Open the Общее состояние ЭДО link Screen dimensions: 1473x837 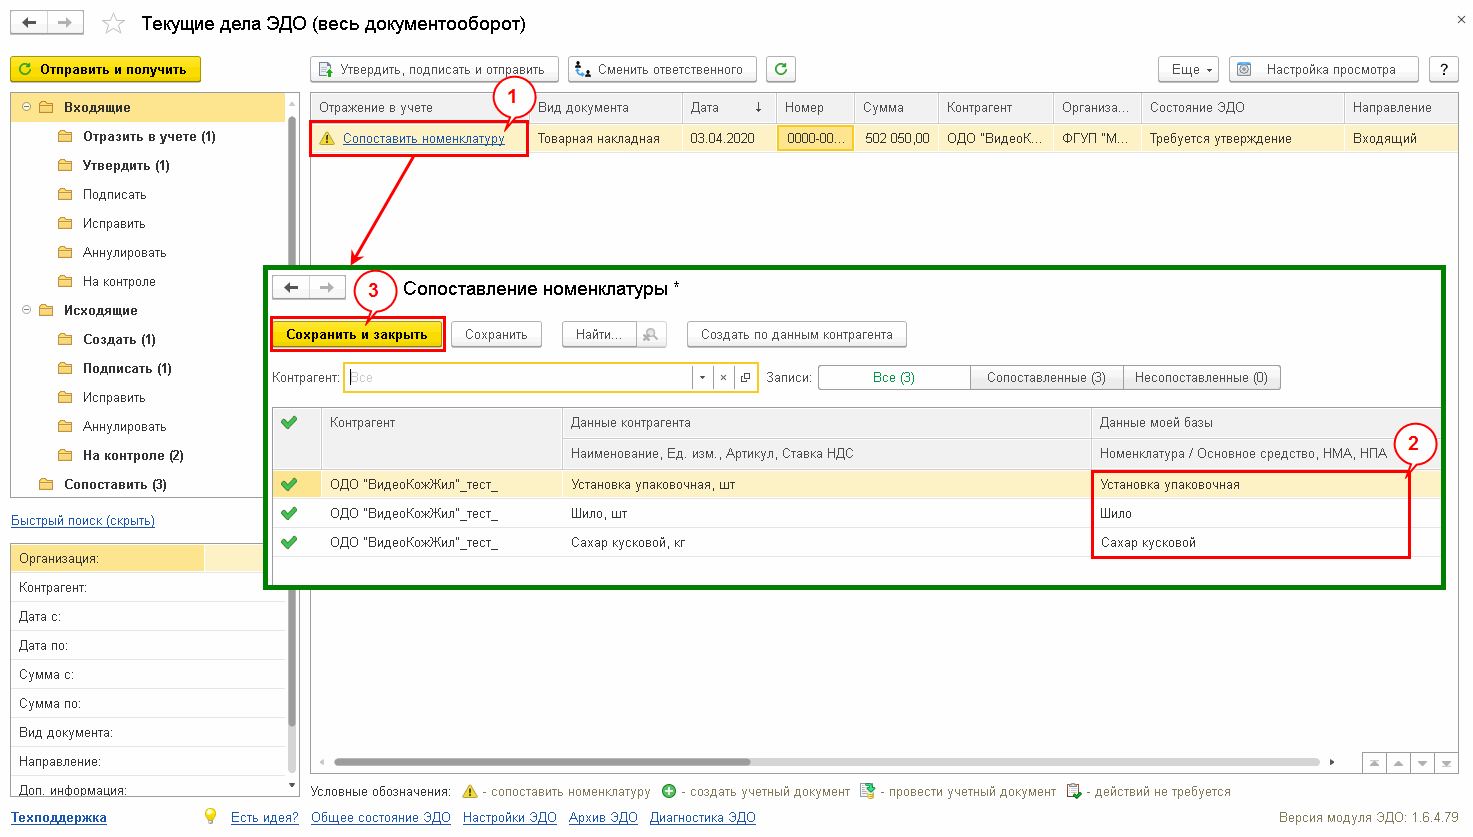[381, 817]
